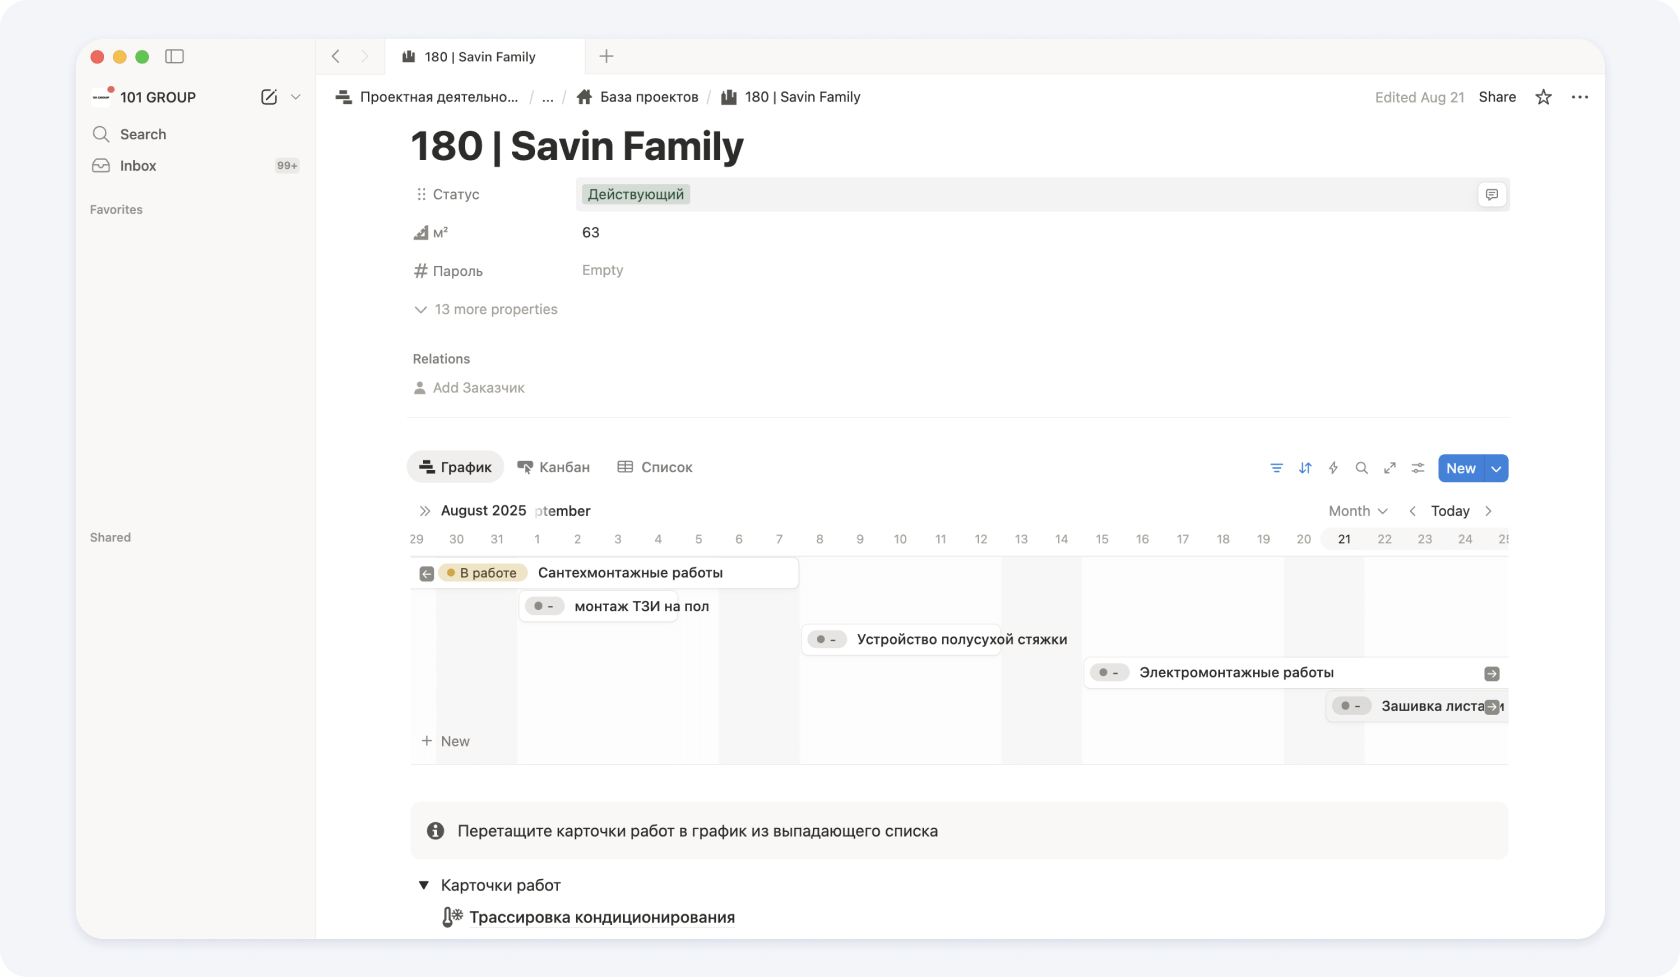Open the three-dot page options menu
Image resolution: width=1680 pixels, height=977 pixels.
pos(1579,97)
